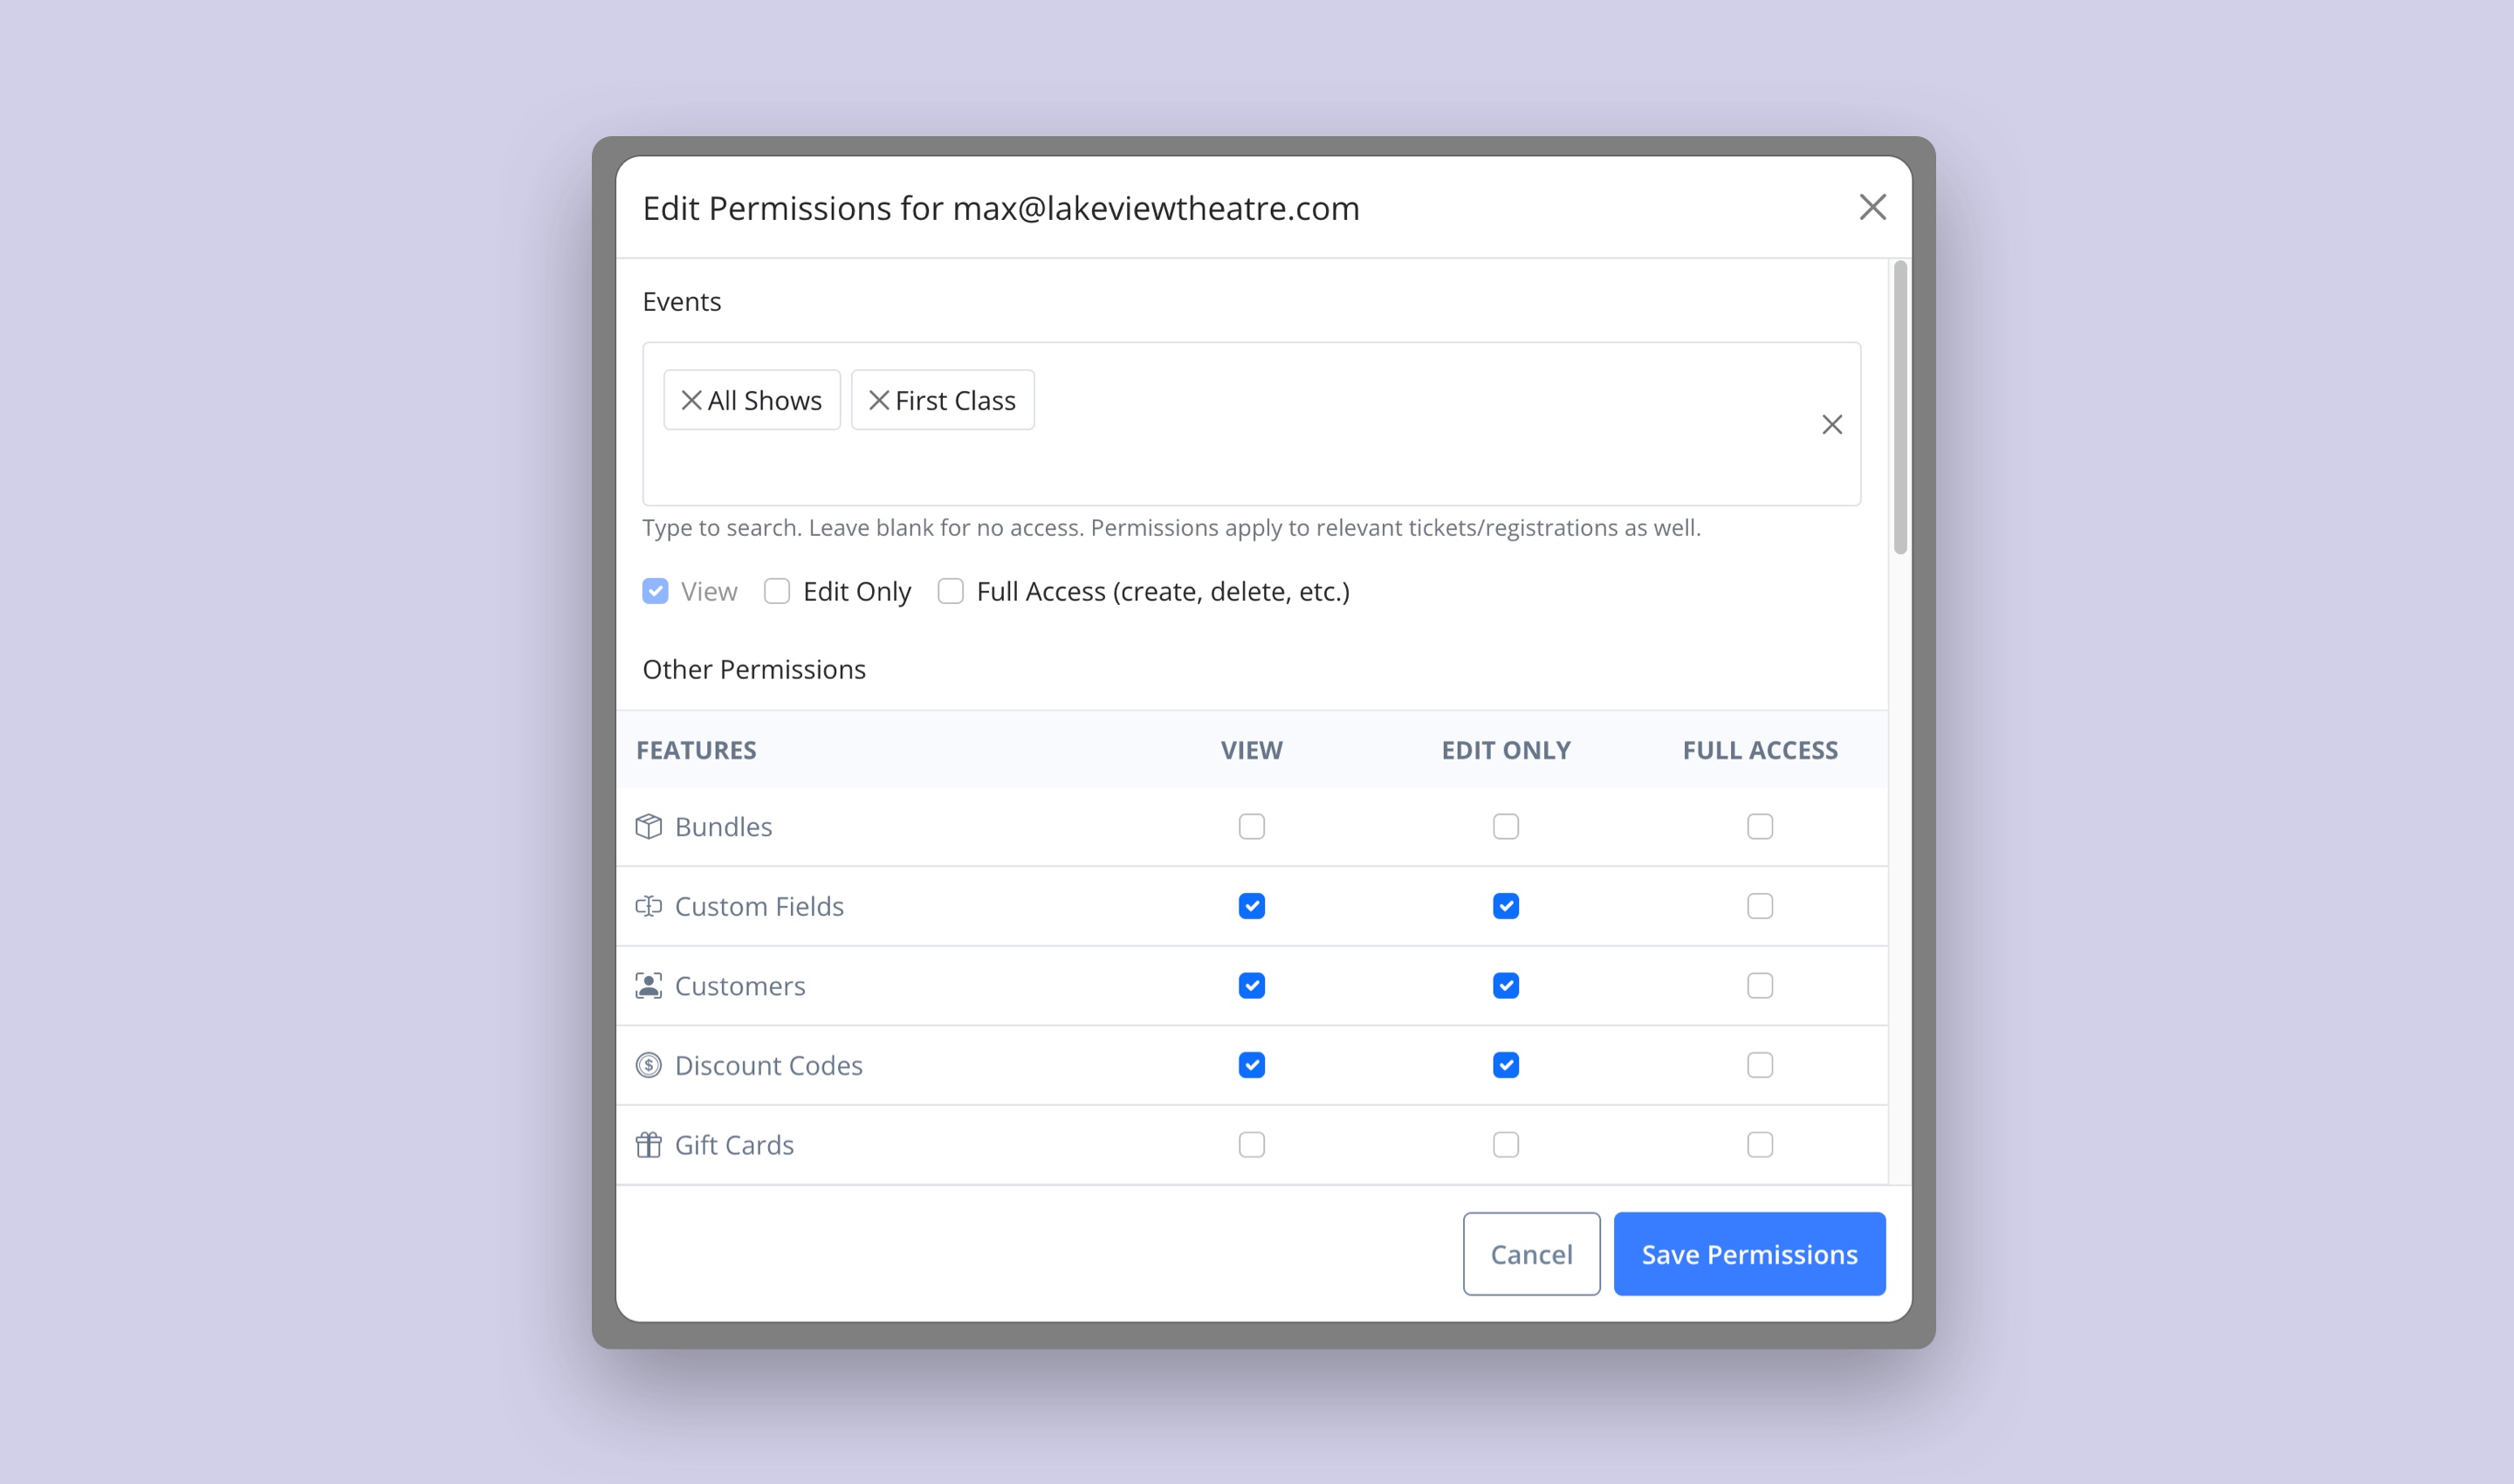Check Full Access for Gift Cards
2514x1484 pixels.
coord(1759,1144)
